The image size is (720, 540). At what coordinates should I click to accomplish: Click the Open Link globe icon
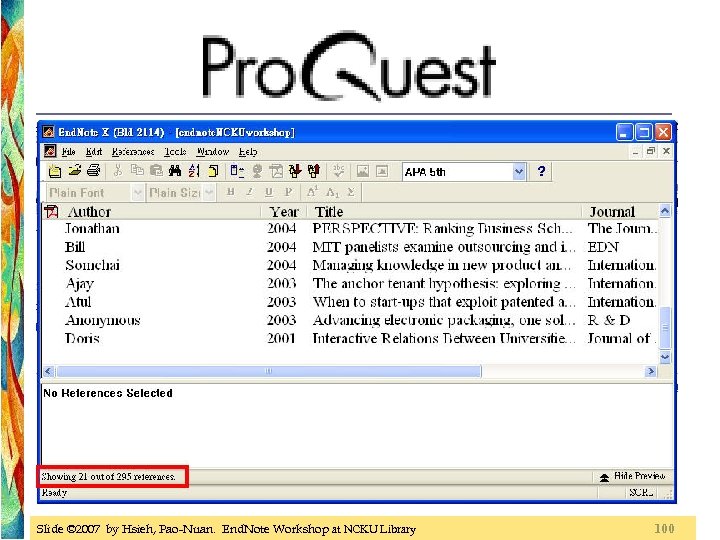(x=257, y=171)
